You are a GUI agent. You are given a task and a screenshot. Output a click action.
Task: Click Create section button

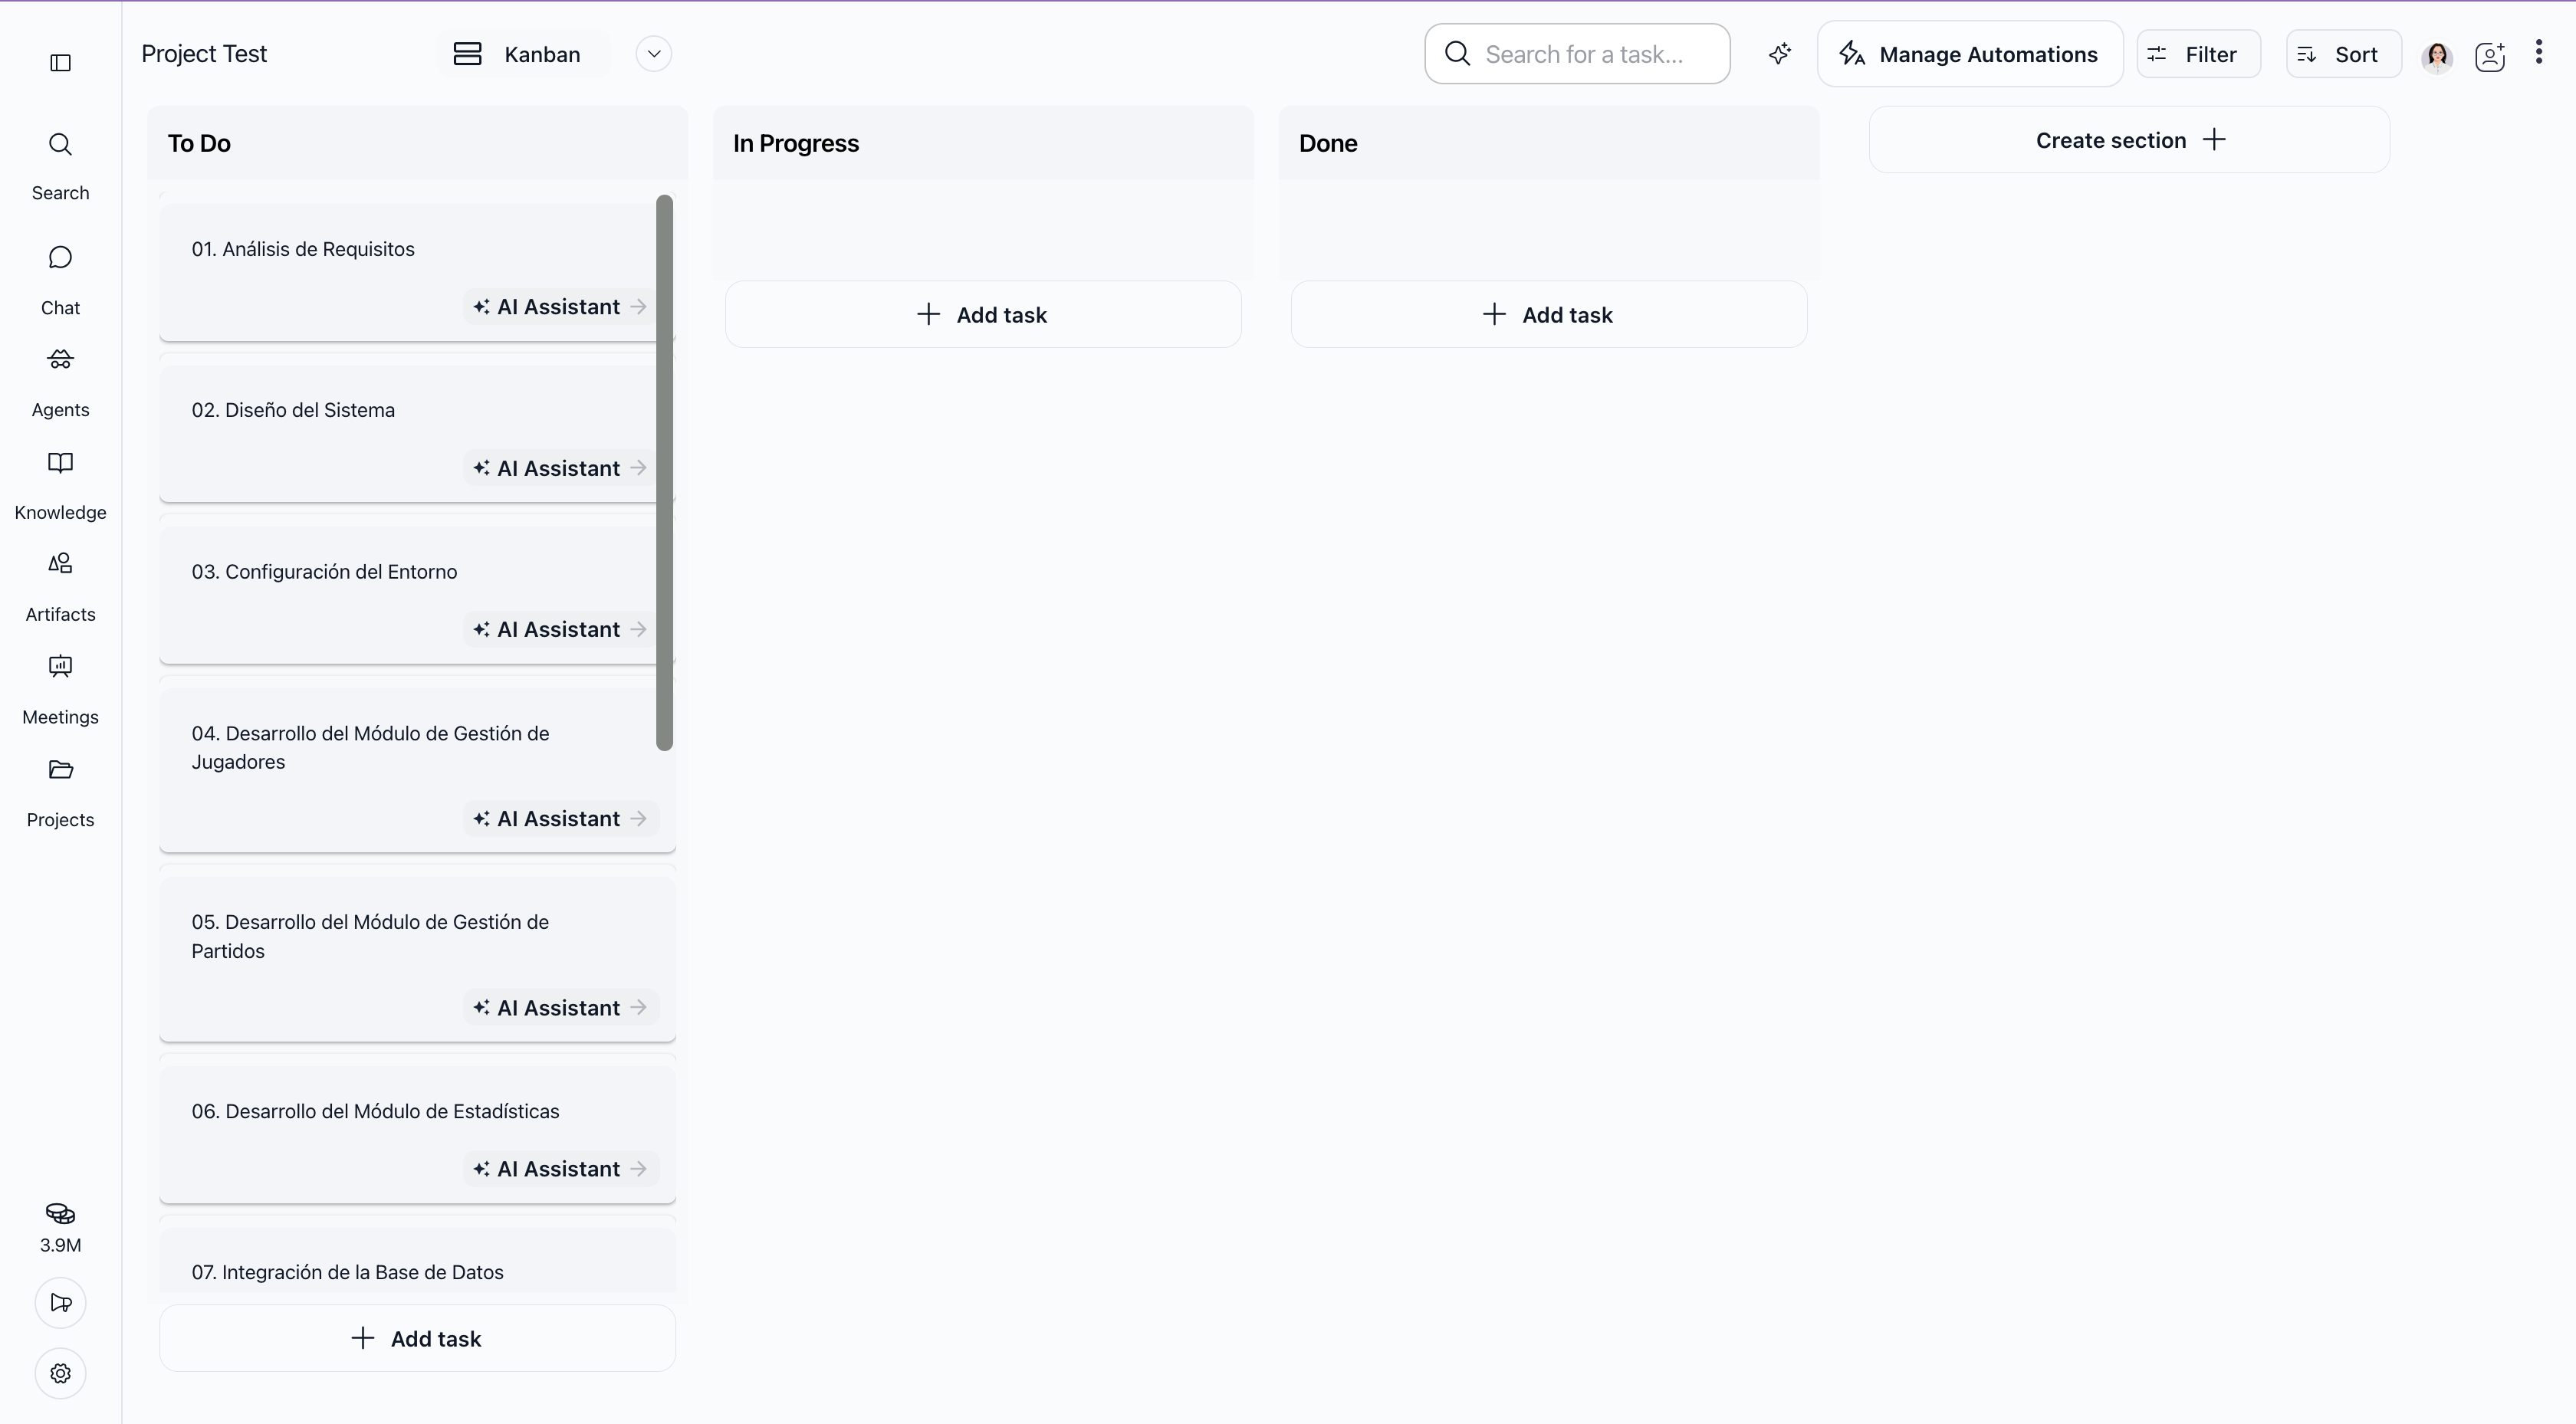(x=2129, y=140)
